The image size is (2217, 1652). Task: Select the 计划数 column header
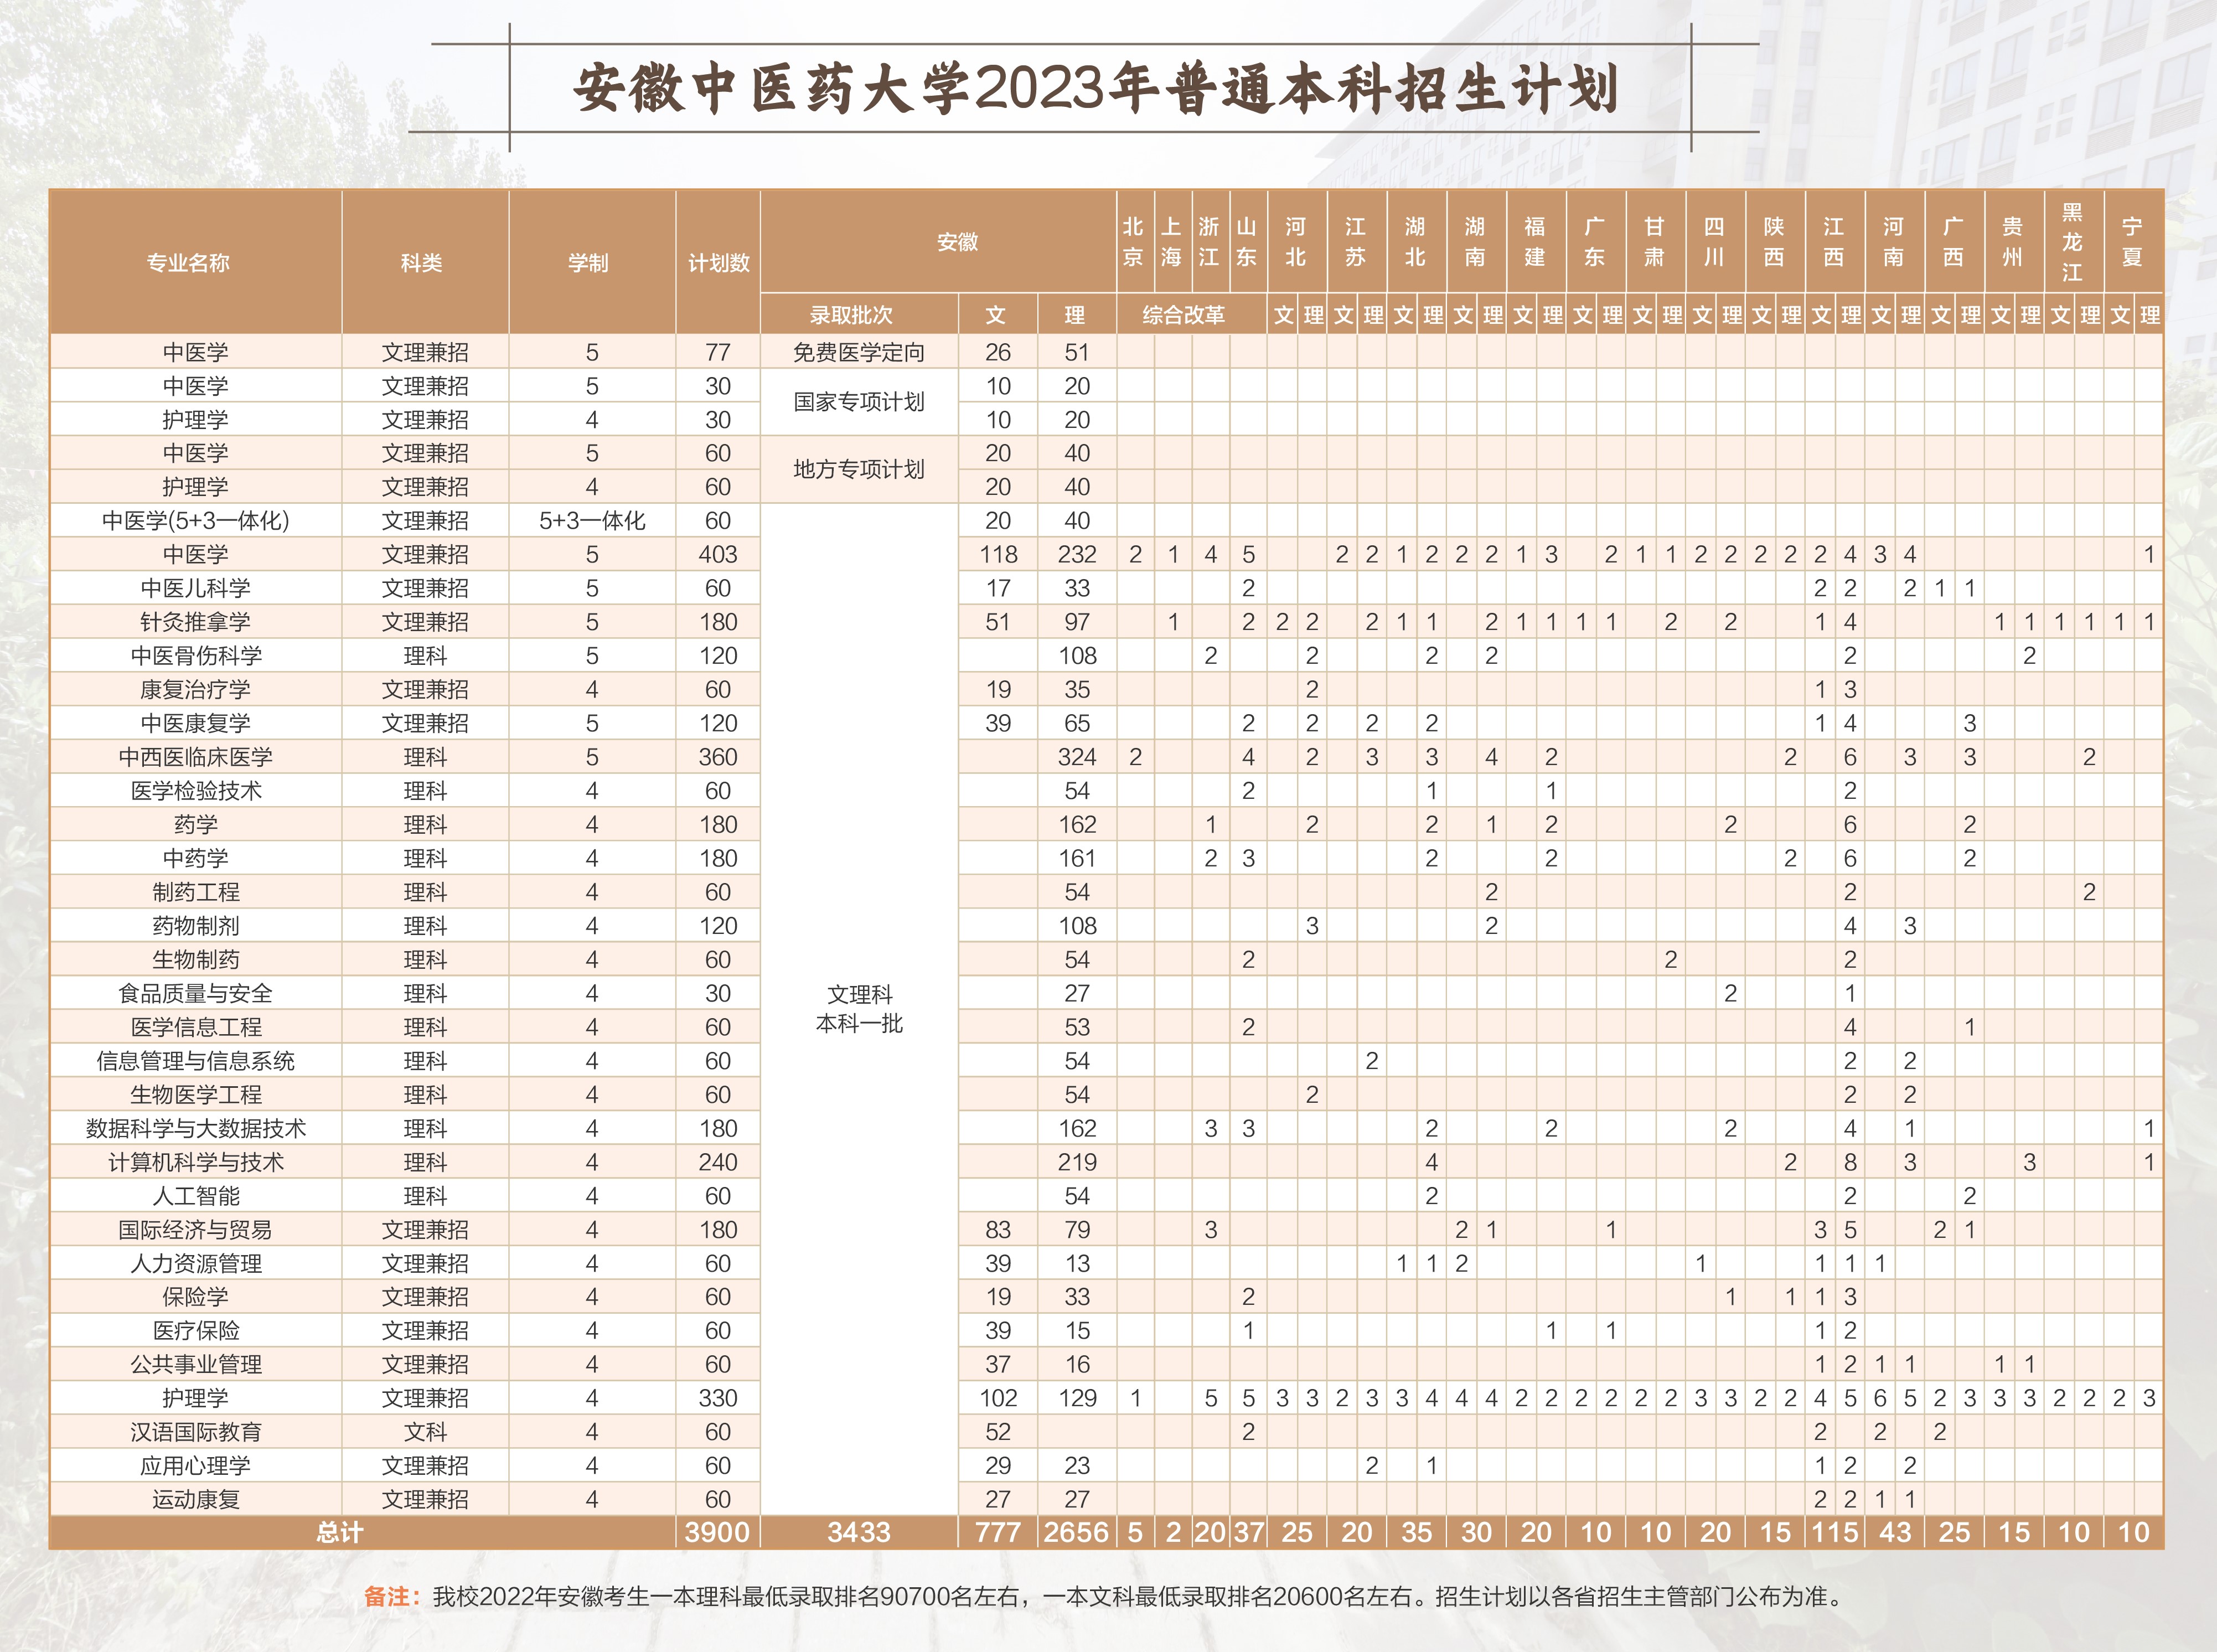click(718, 263)
